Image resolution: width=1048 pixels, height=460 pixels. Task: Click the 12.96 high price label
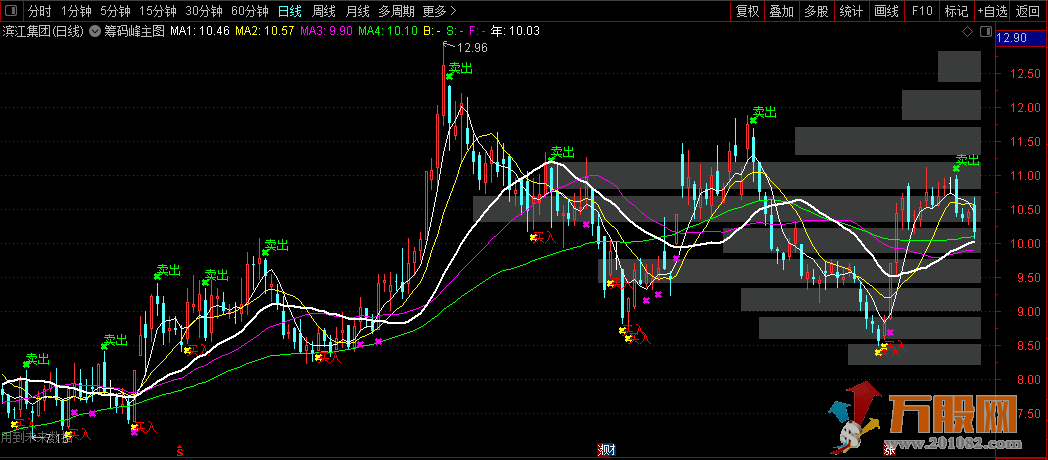click(472, 47)
